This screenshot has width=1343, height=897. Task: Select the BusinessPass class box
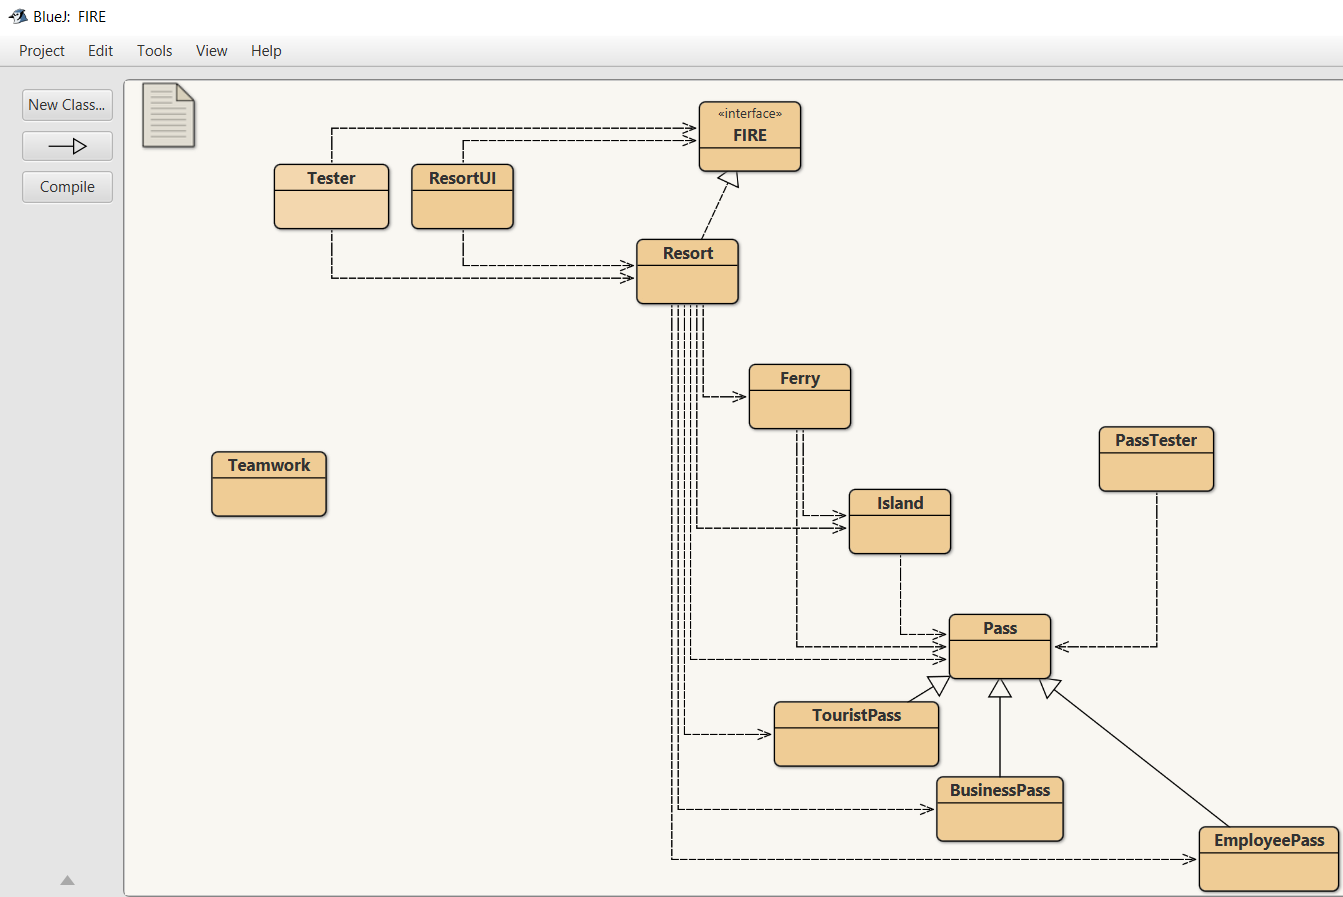[x=1000, y=809]
